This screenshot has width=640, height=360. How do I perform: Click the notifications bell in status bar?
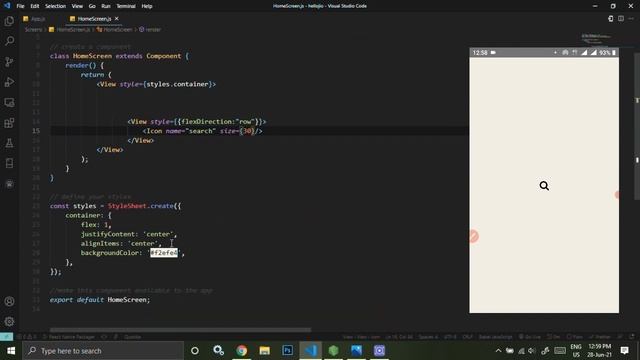pyautogui.click(x=632, y=337)
